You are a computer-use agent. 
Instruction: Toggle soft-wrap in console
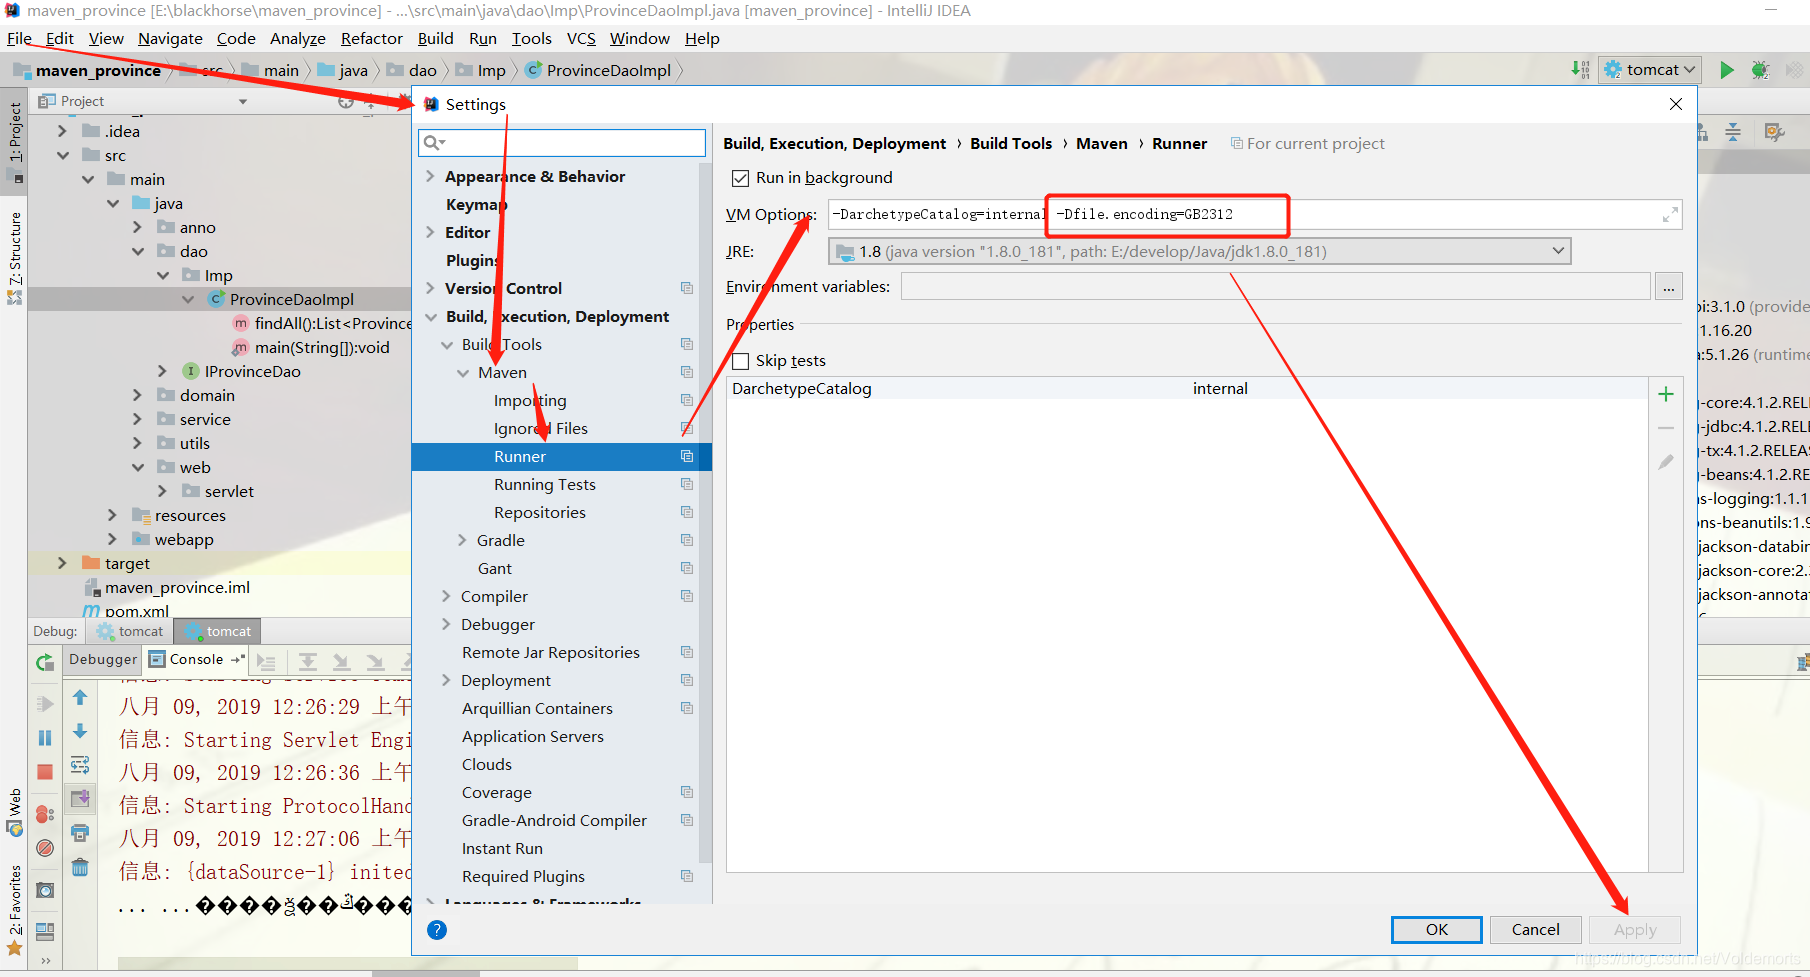(80, 765)
